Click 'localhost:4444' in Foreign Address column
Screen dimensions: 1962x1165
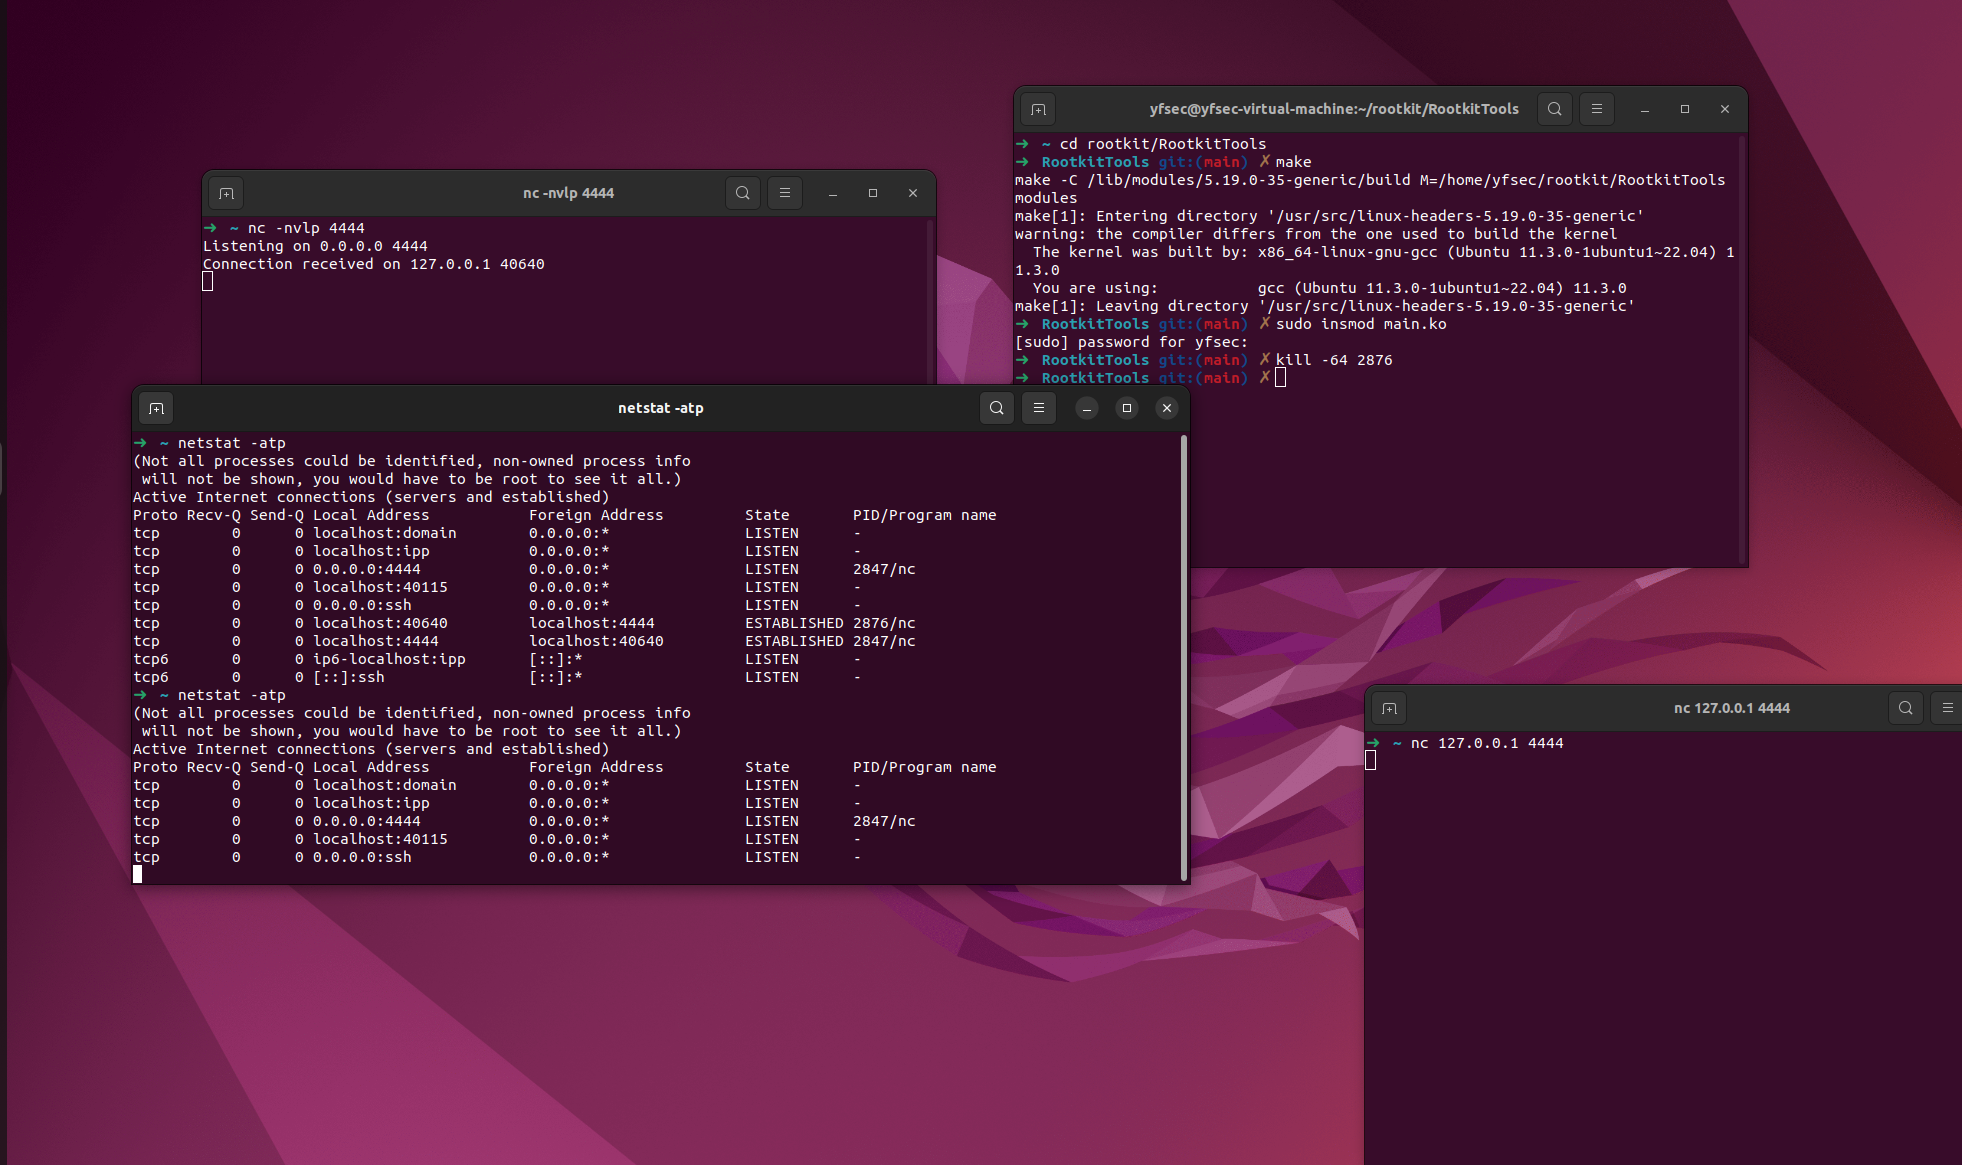[592, 623]
